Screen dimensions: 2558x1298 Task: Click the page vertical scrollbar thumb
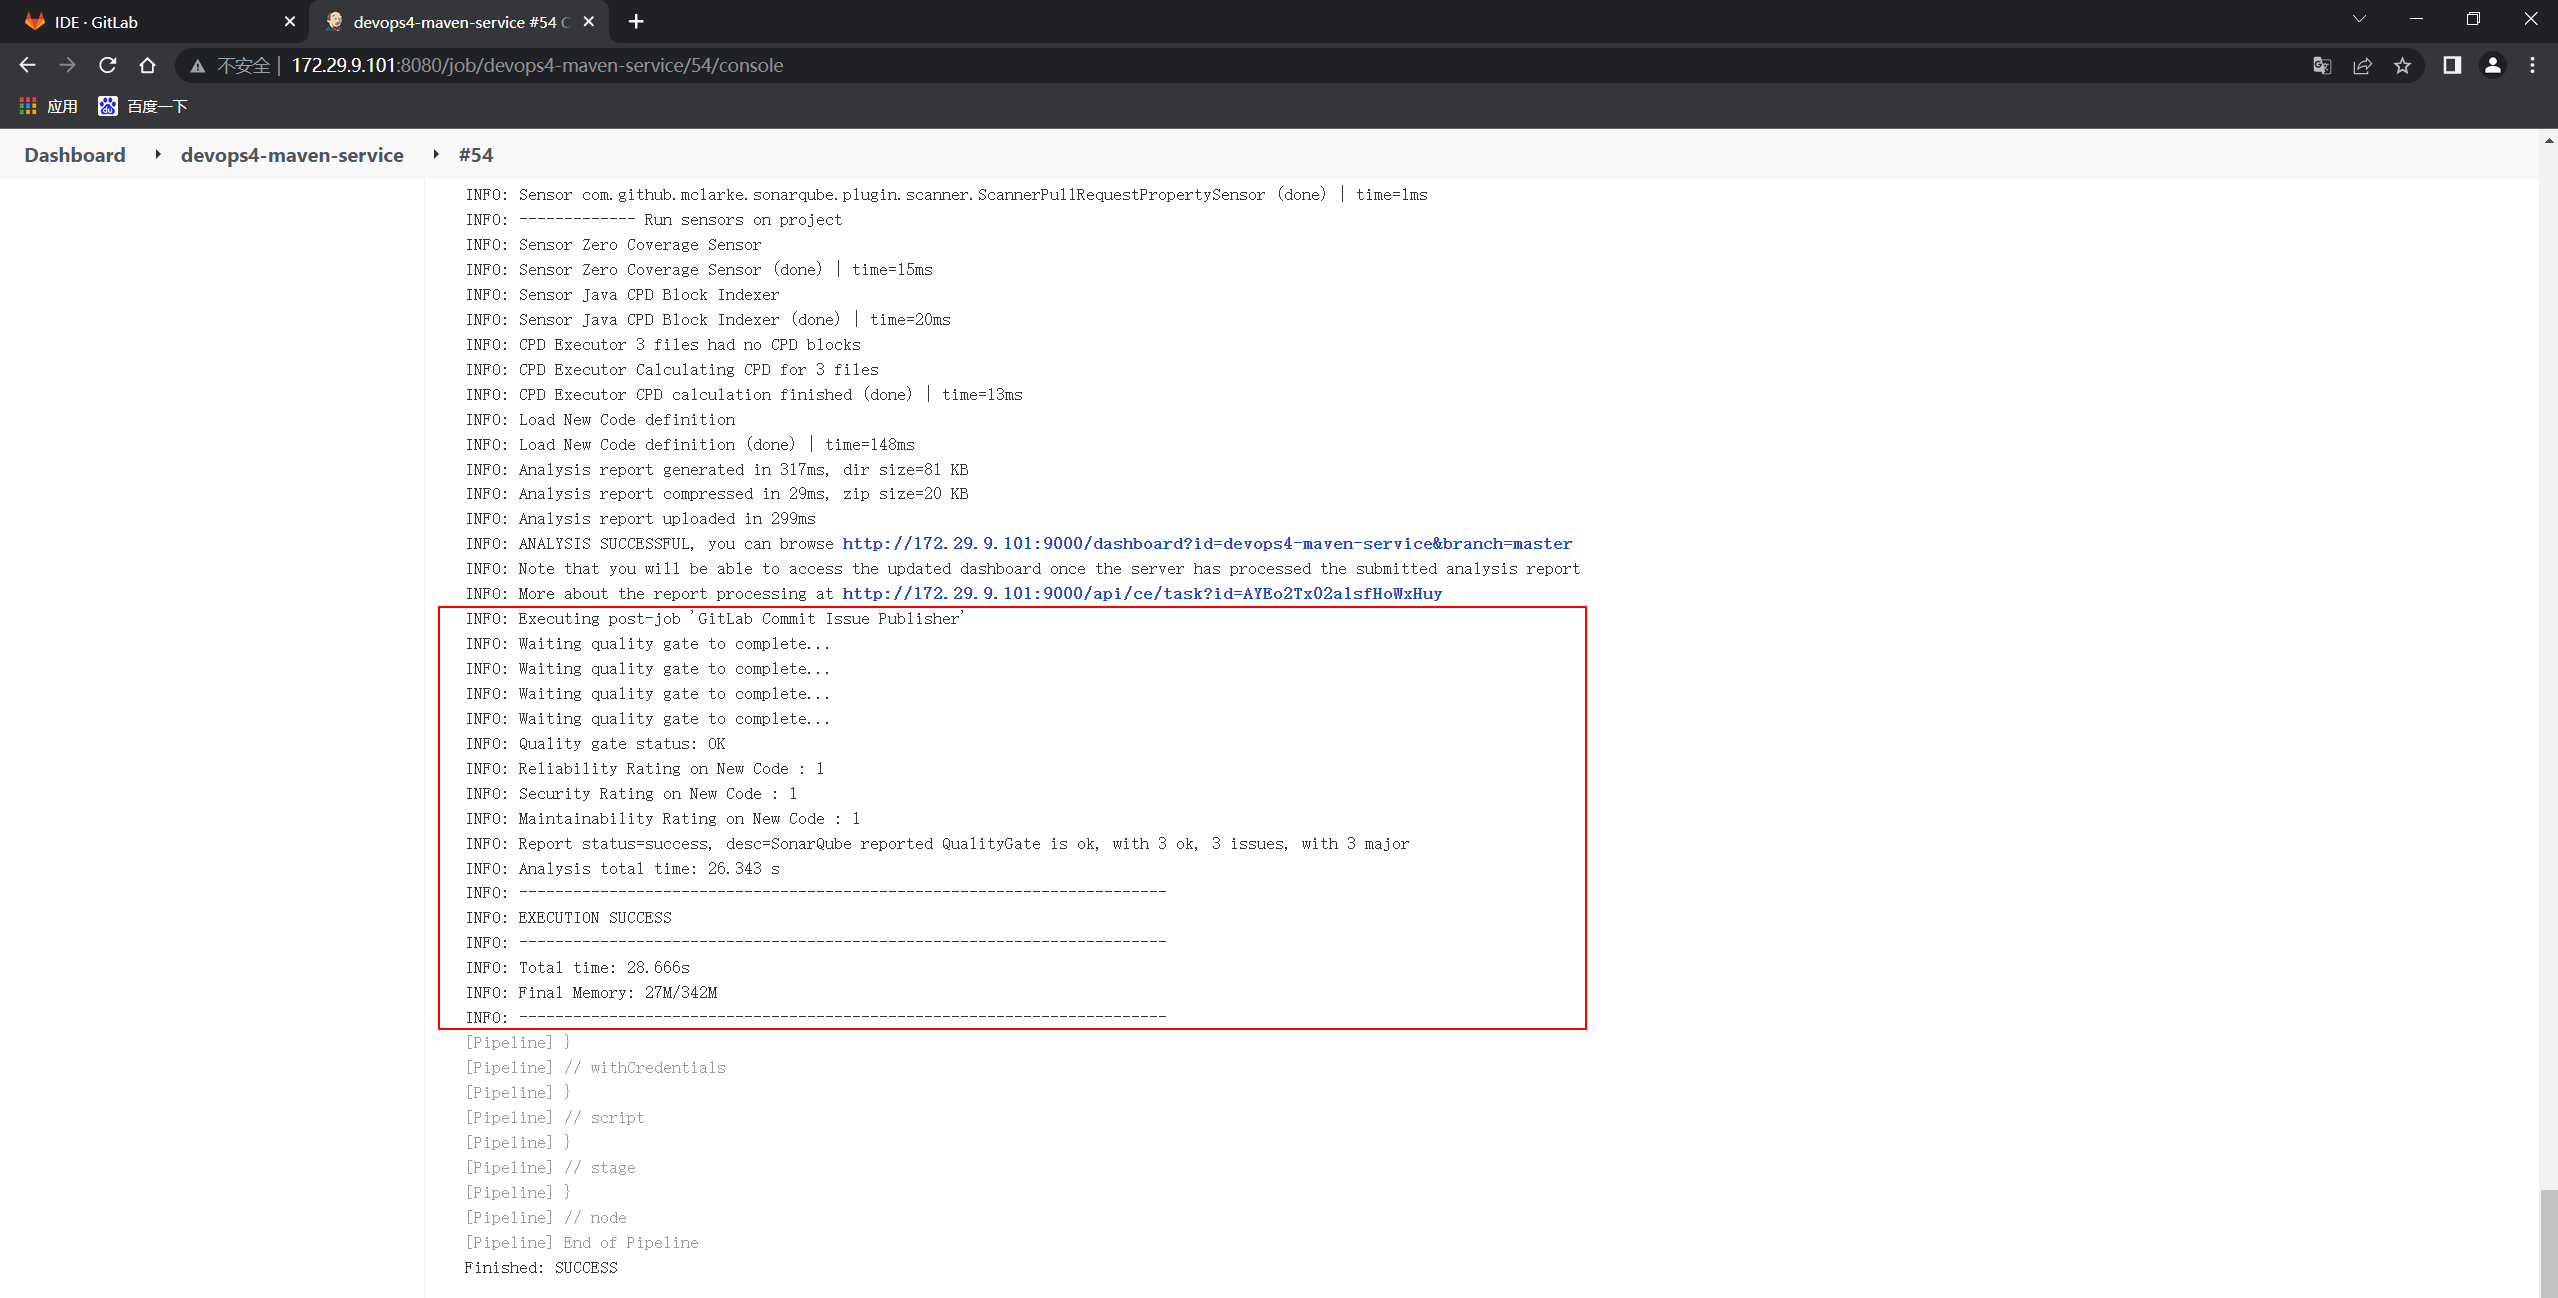click(2549, 1243)
